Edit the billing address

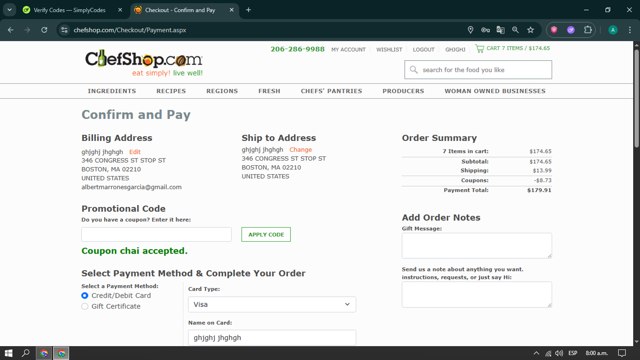point(135,152)
